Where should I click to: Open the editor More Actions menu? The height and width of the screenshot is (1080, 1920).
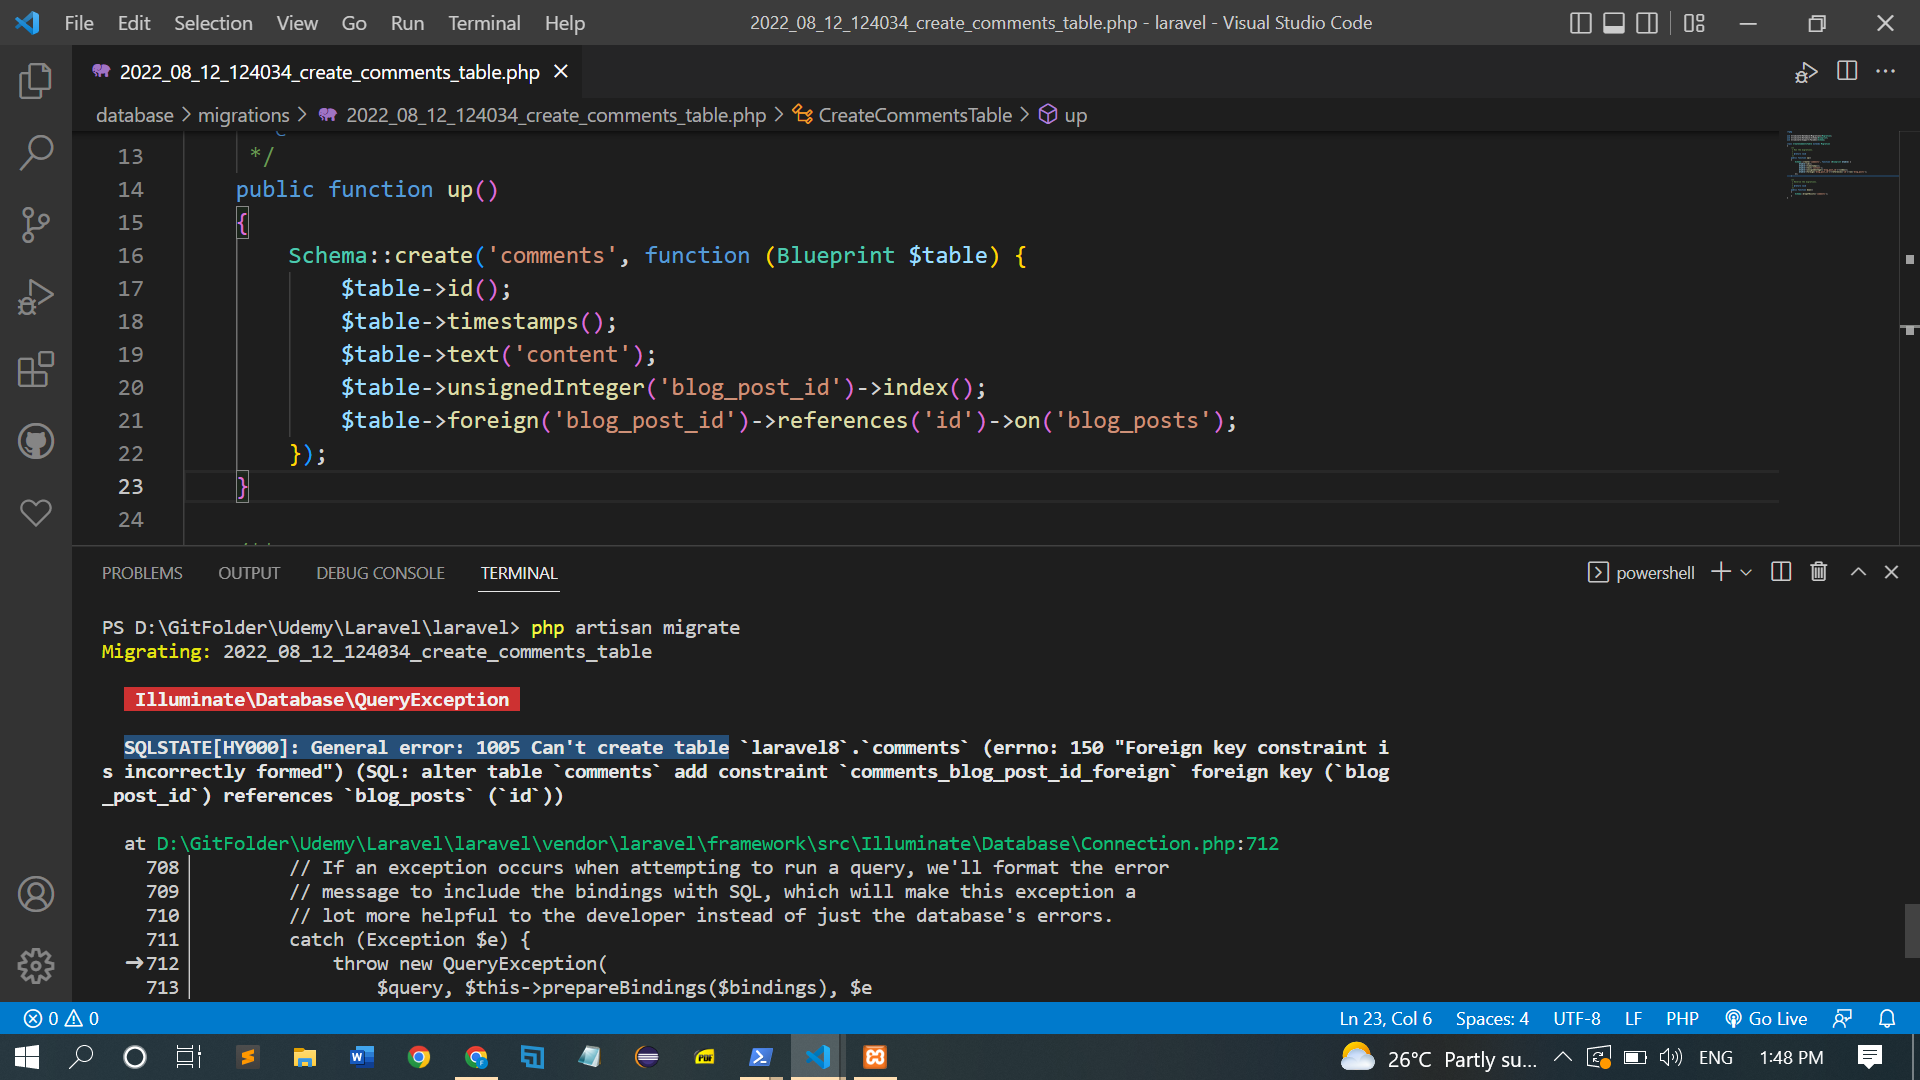[x=1886, y=71]
